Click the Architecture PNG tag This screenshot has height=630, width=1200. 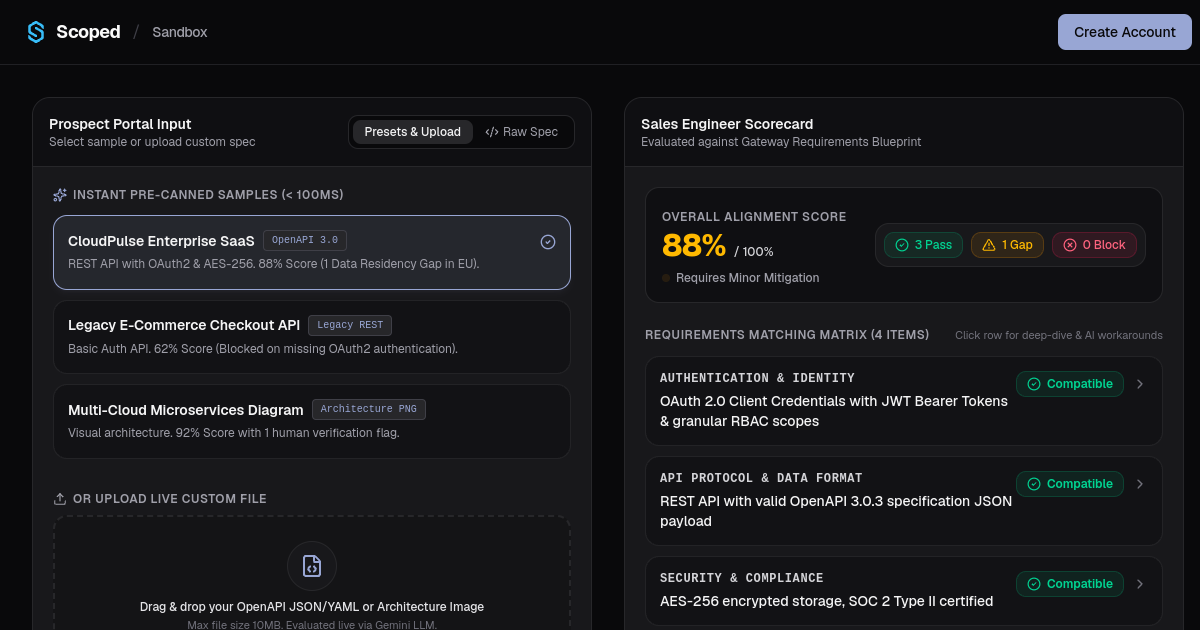pos(369,409)
